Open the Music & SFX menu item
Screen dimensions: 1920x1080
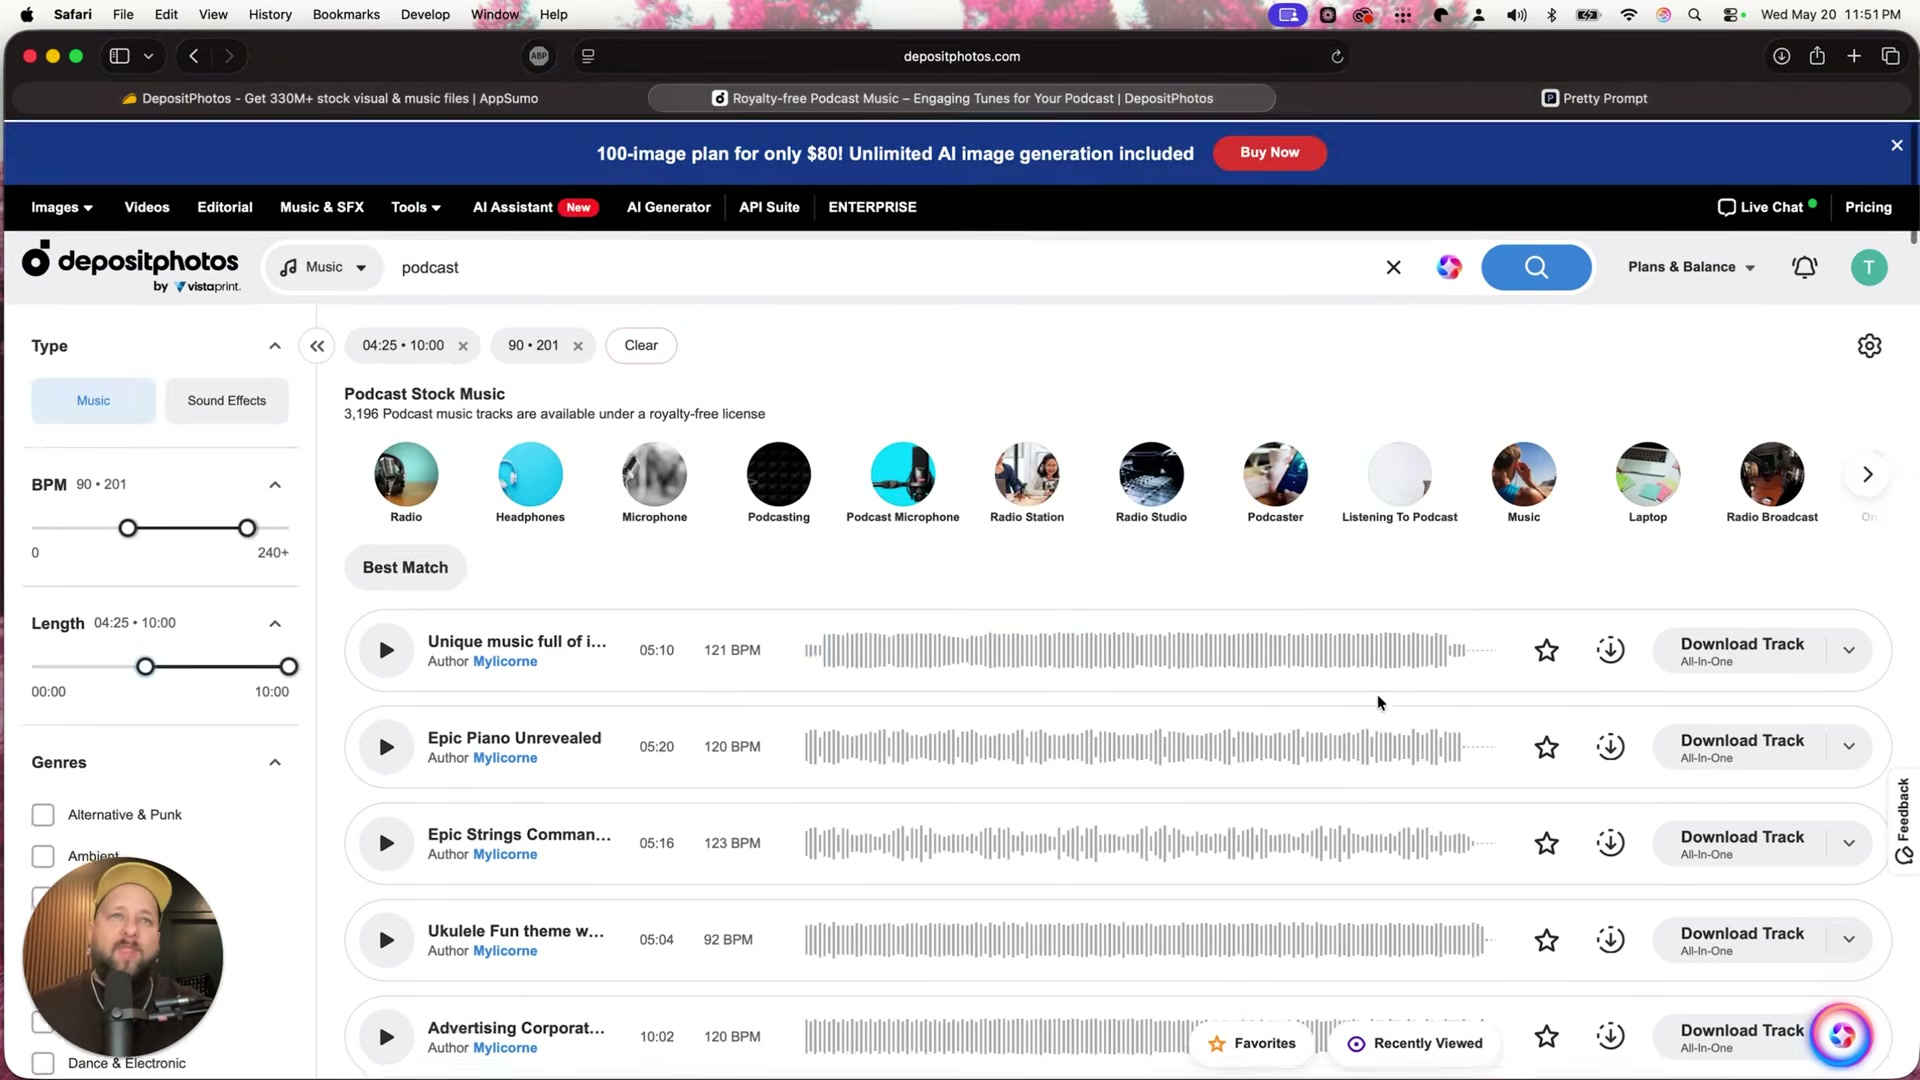pos(322,207)
